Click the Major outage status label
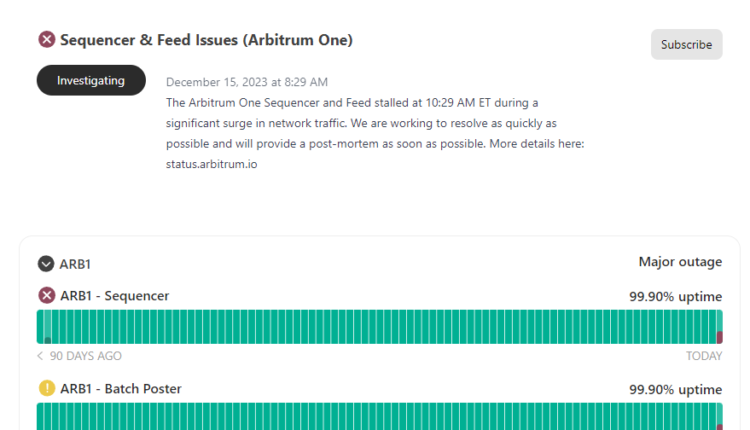750x430 pixels. click(680, 262)
